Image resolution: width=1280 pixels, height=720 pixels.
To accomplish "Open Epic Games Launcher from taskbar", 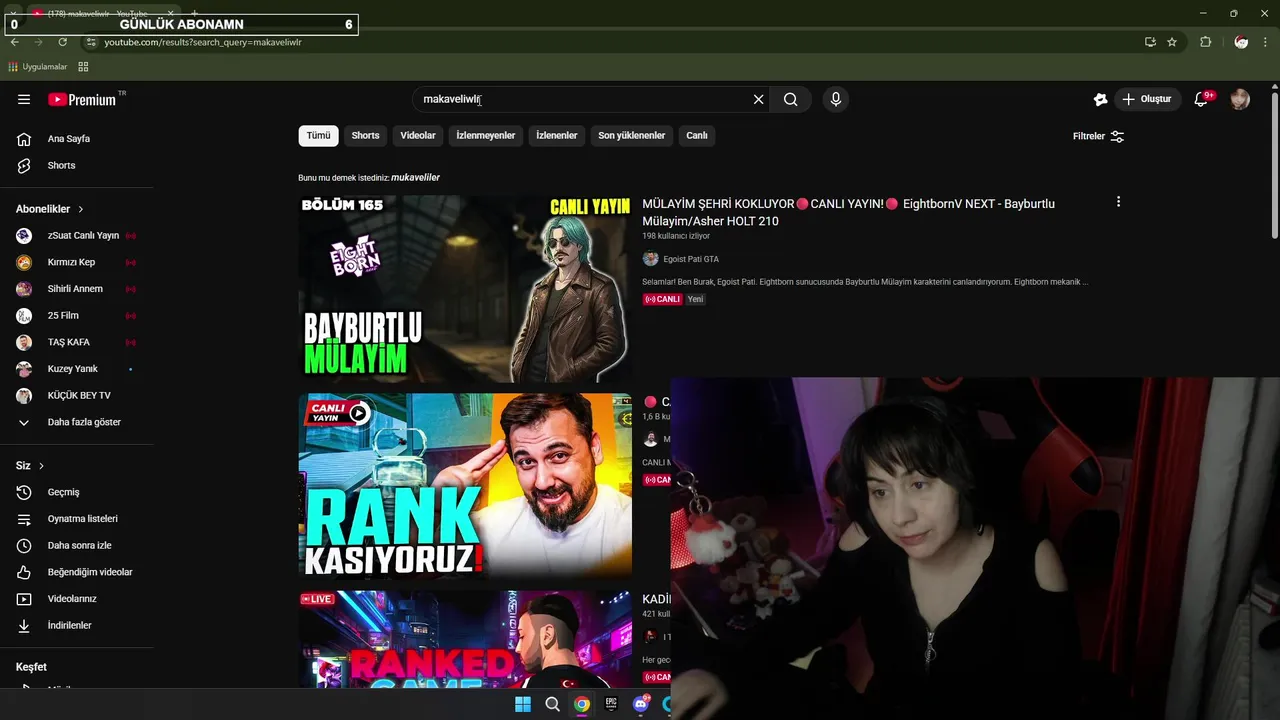I will pos(611,704).
